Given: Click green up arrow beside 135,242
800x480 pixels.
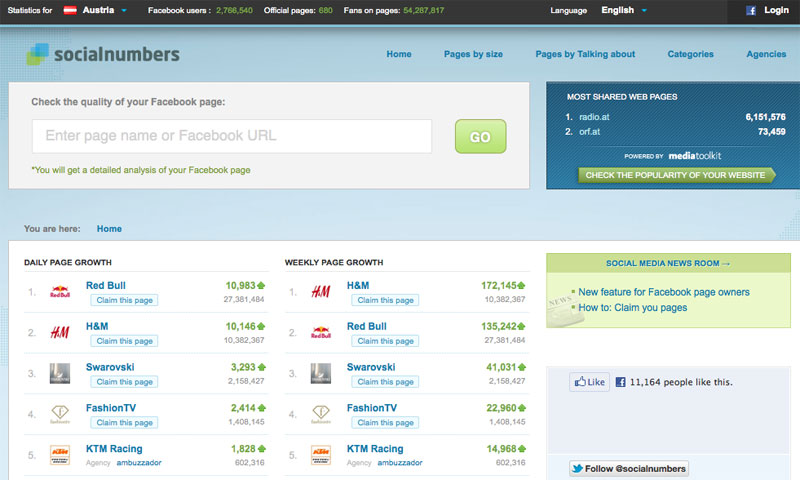Looking at the screenshot, I should (521, 326).
